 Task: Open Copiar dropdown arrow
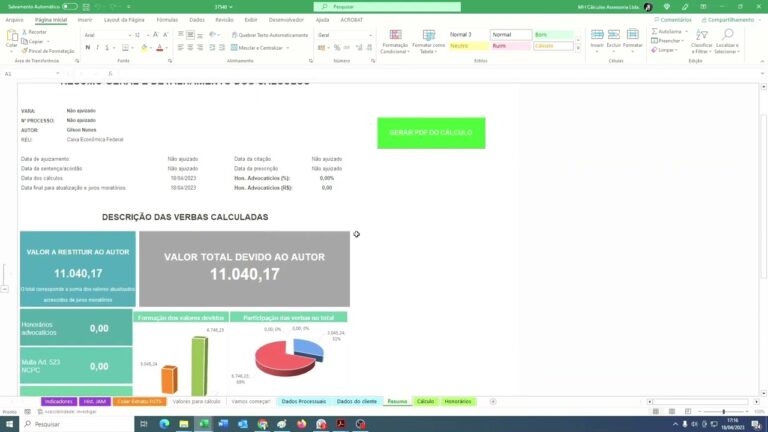tap(48, 42)
